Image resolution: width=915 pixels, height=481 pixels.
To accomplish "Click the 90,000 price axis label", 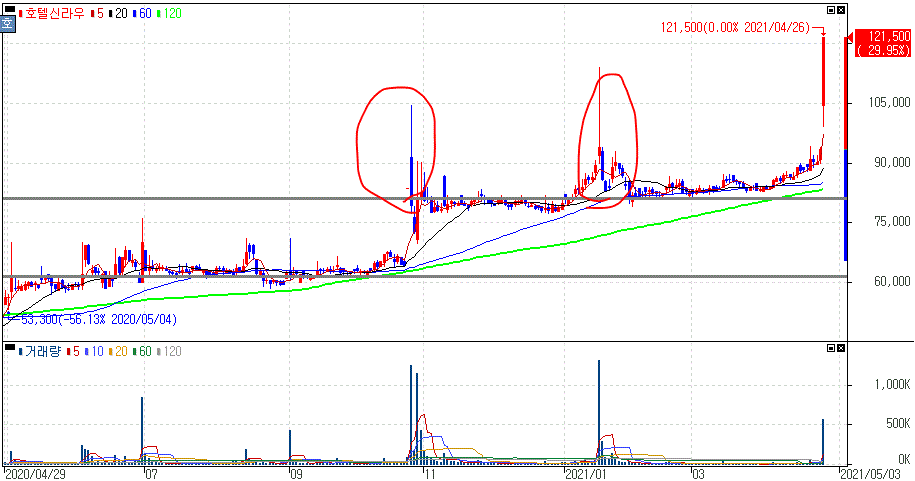I will [892, 162].
